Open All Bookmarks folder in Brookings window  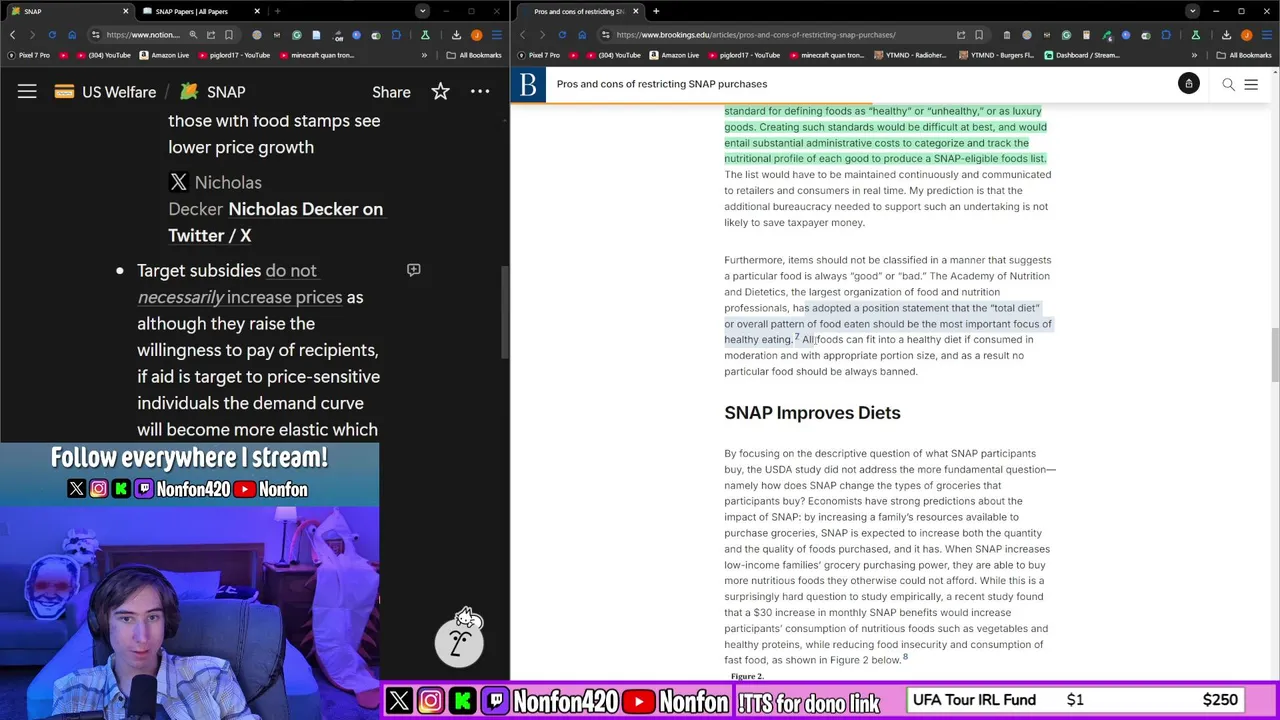coord(1244,55)
